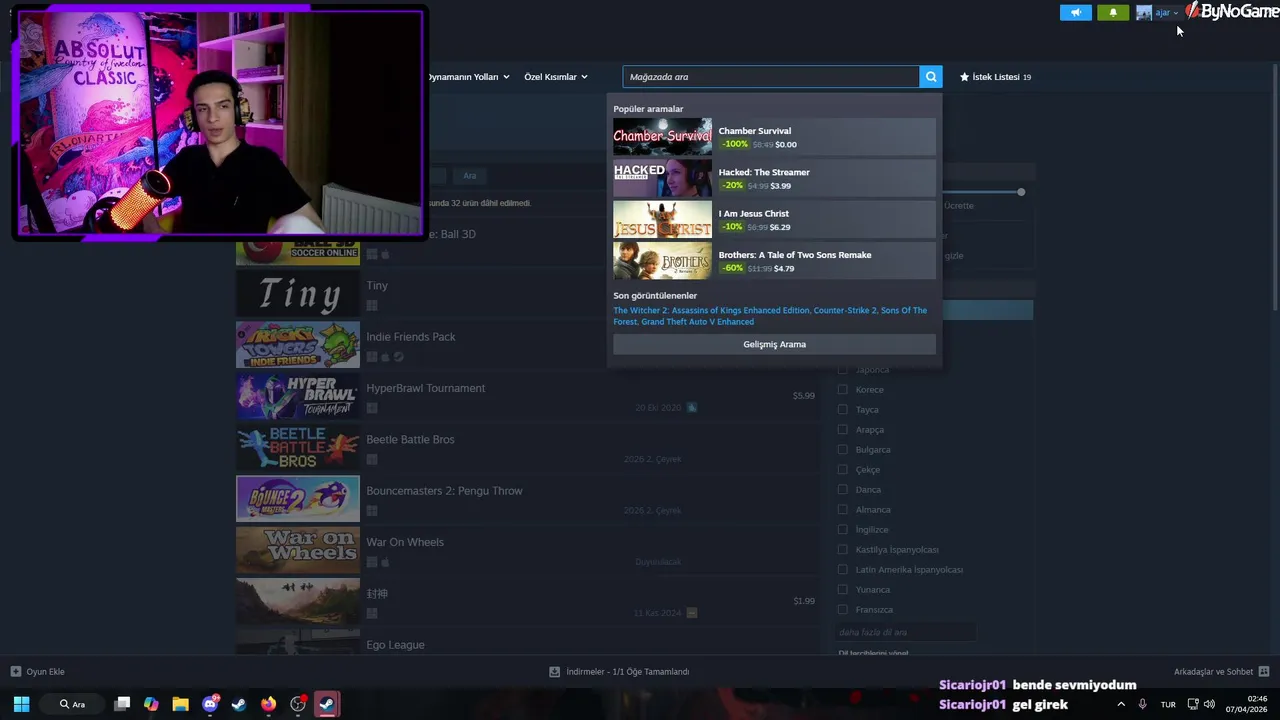Open Indie Friends Pack result
This screenshot has width=1280, height=720.
[x=528, y=345]
